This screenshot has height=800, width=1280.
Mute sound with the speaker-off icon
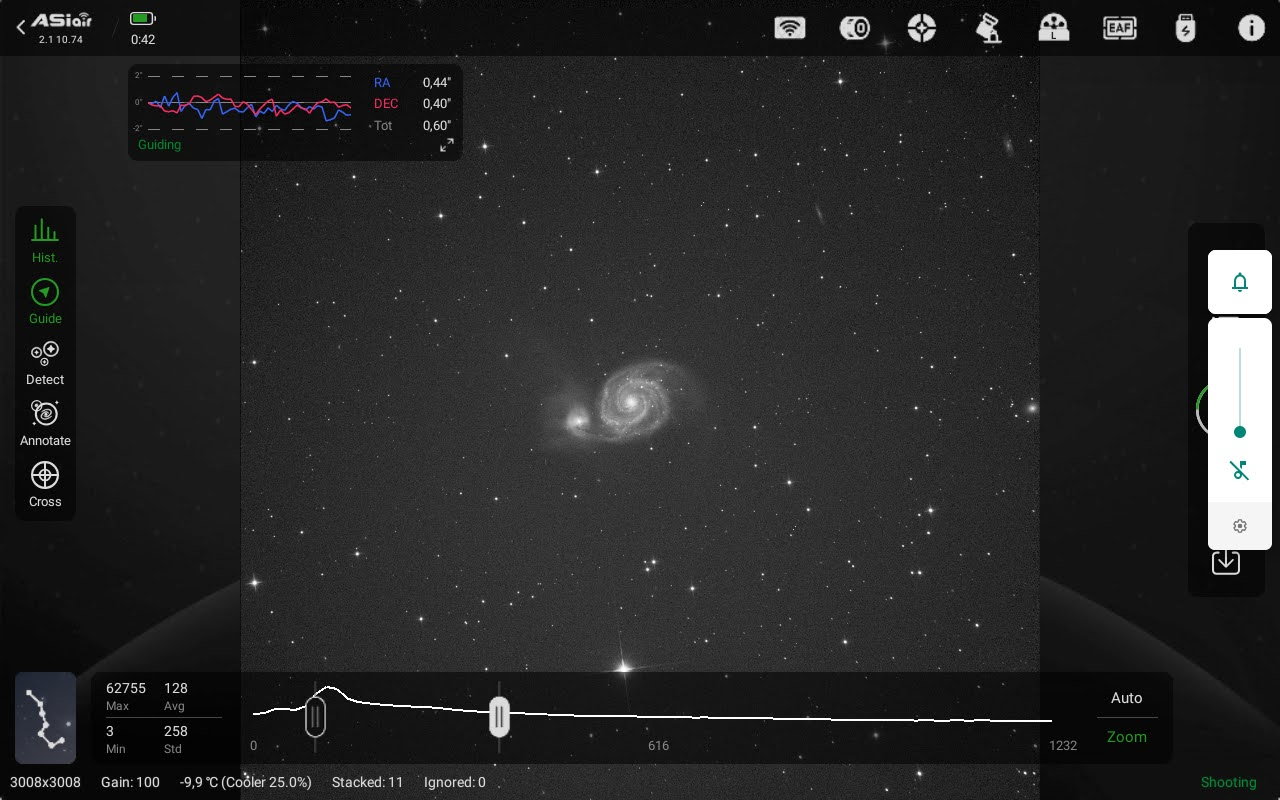[x=1240, y=470]
